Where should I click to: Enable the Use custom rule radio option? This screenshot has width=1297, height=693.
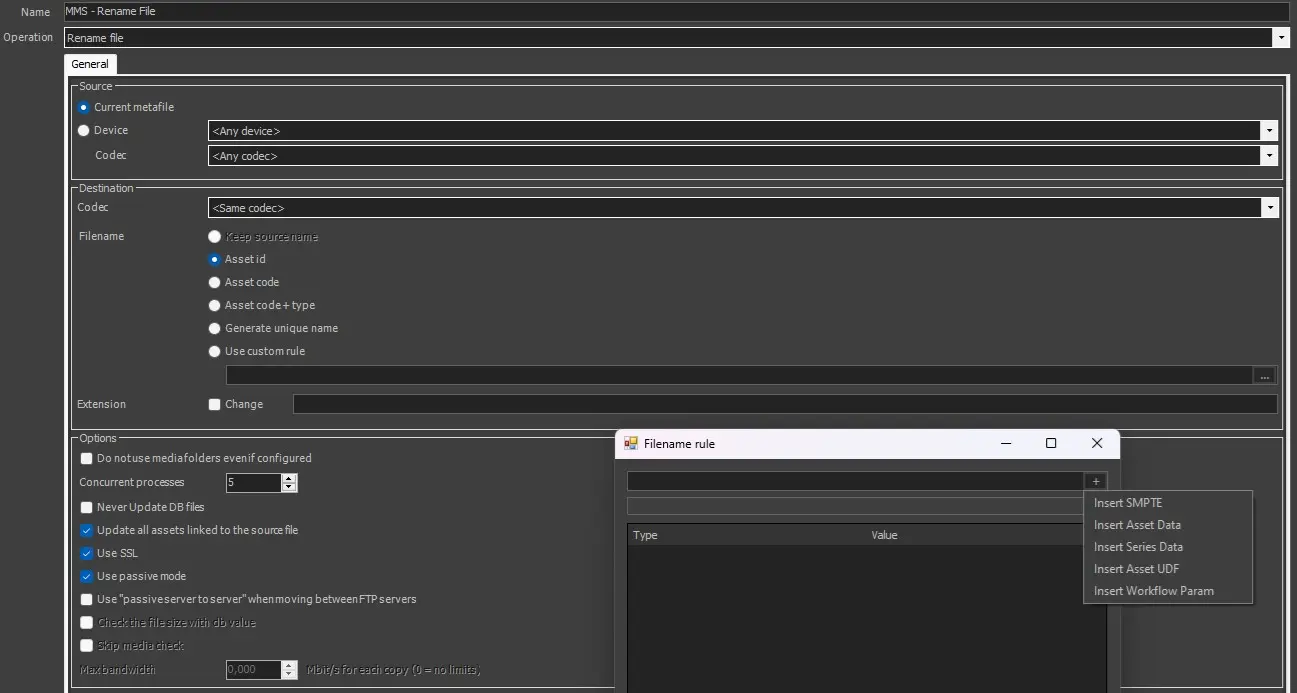pos(214,351)
